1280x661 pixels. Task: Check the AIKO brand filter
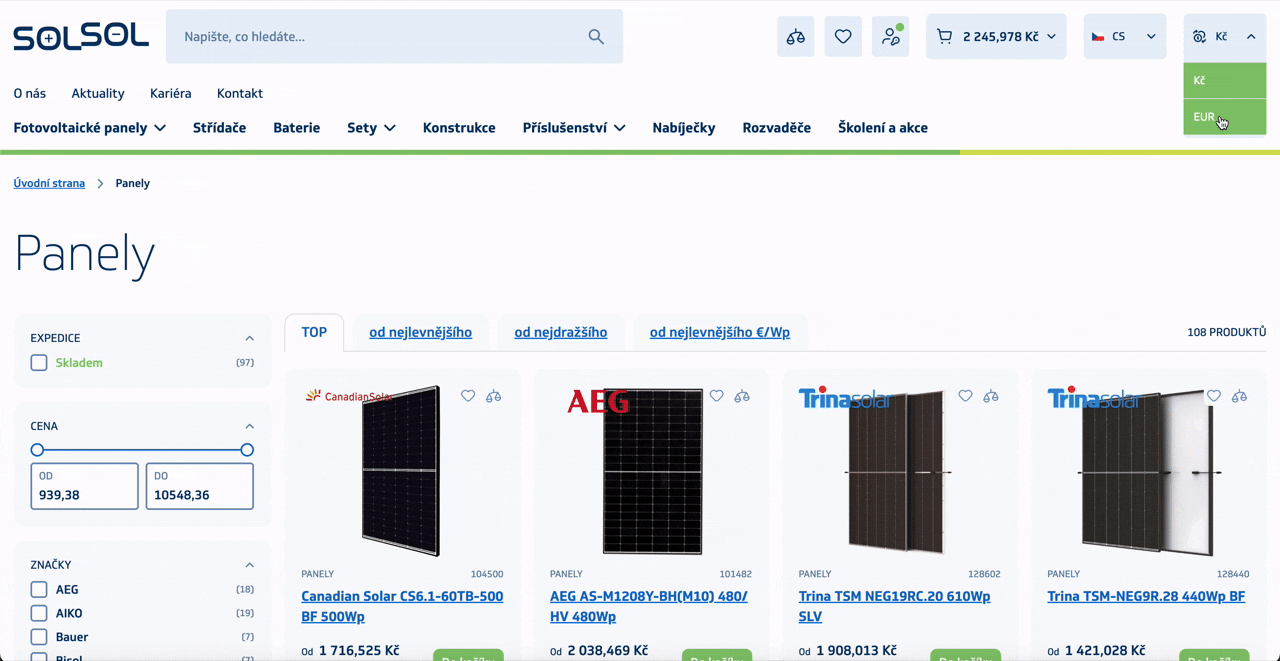[39, 613]
